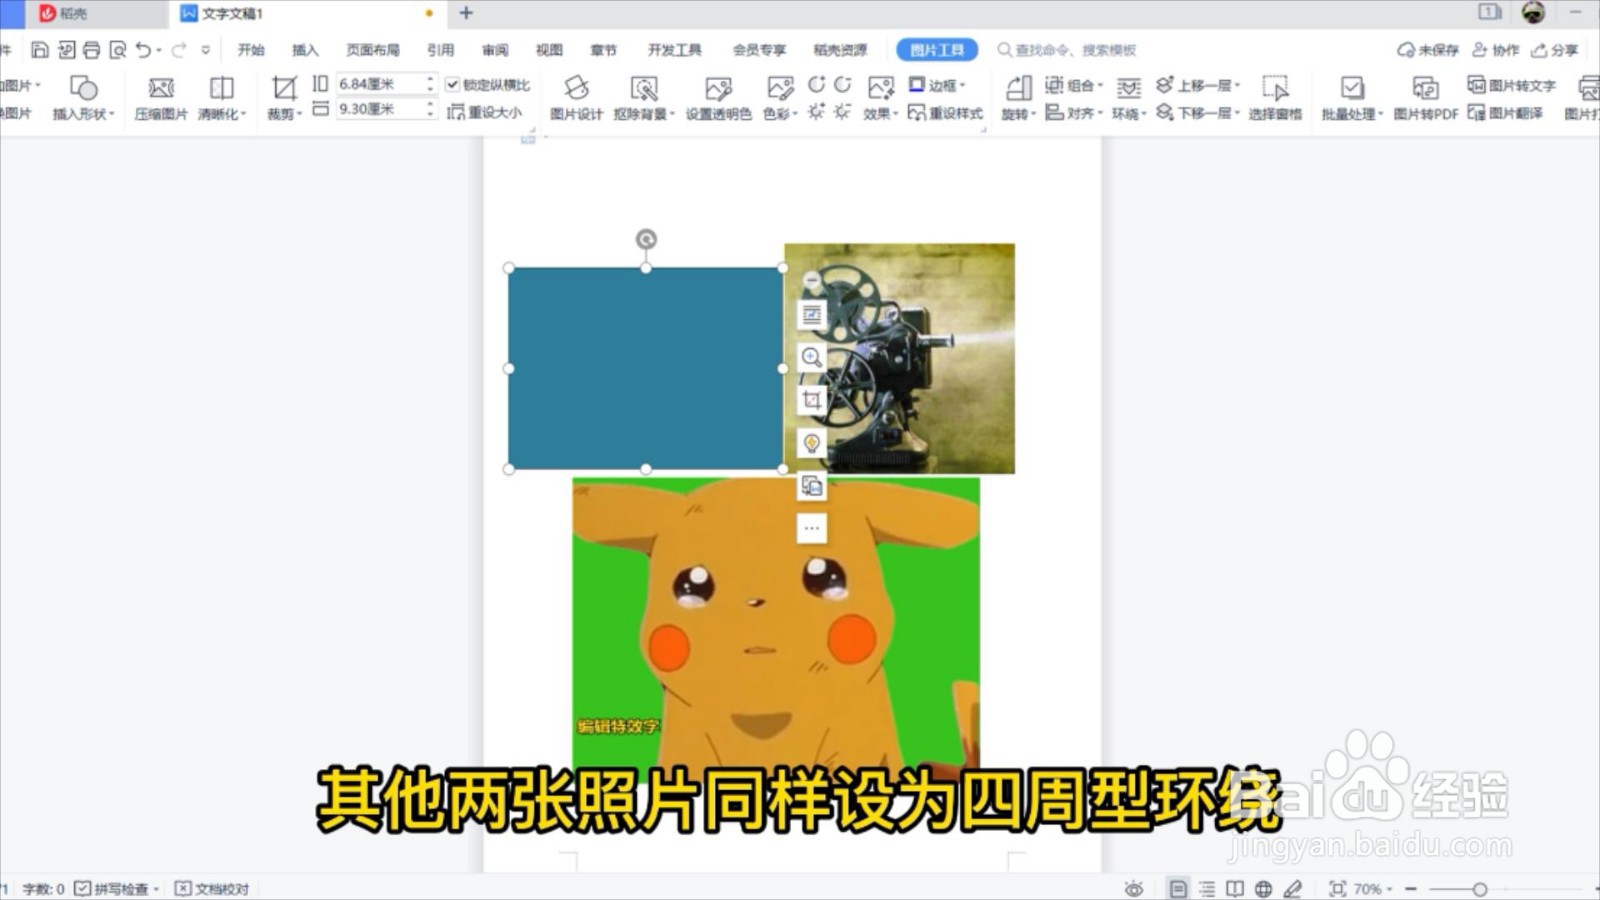Click the three-dots more icon in floating toolbar
1600x900 pixels.
tap(811, 528)
